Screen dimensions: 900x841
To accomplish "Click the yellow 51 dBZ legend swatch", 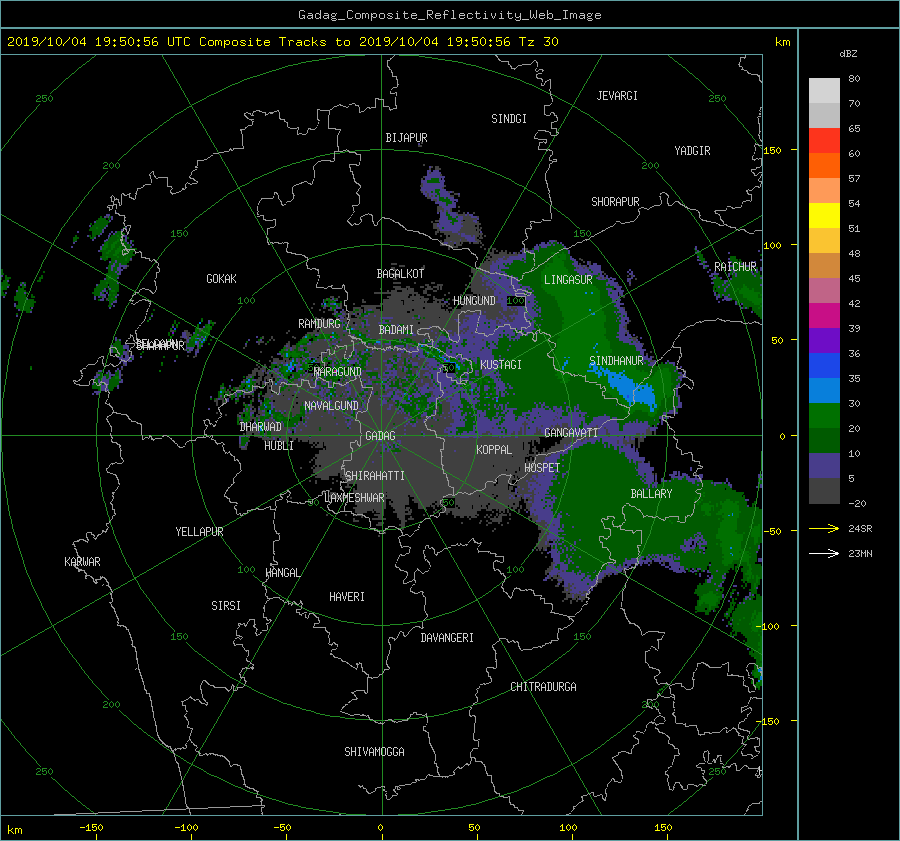I will [824, 215].
